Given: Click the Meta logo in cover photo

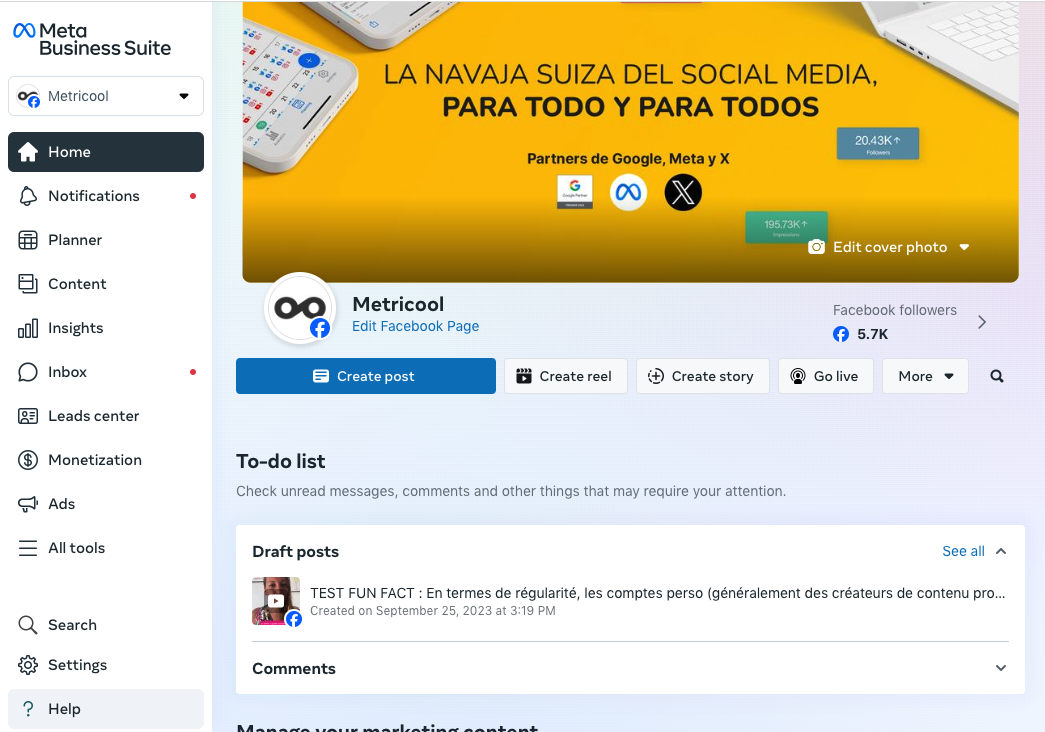Looking at the screenshot, I should click(628, 193).
